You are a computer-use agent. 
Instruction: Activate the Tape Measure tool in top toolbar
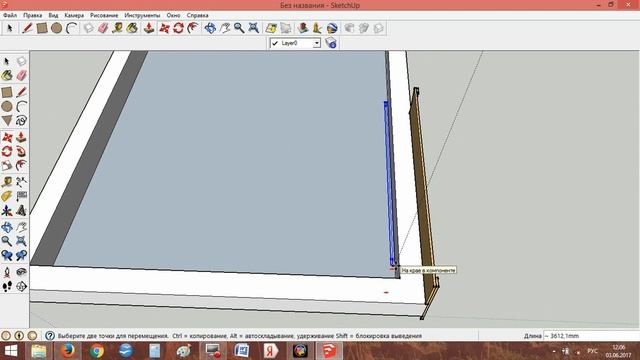pos(118,28)
